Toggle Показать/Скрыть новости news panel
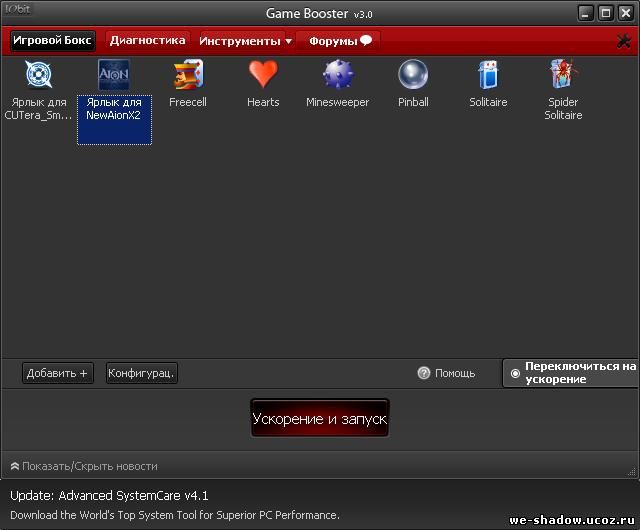Viewport: 640px width, 530px height. tap(84, 466)
